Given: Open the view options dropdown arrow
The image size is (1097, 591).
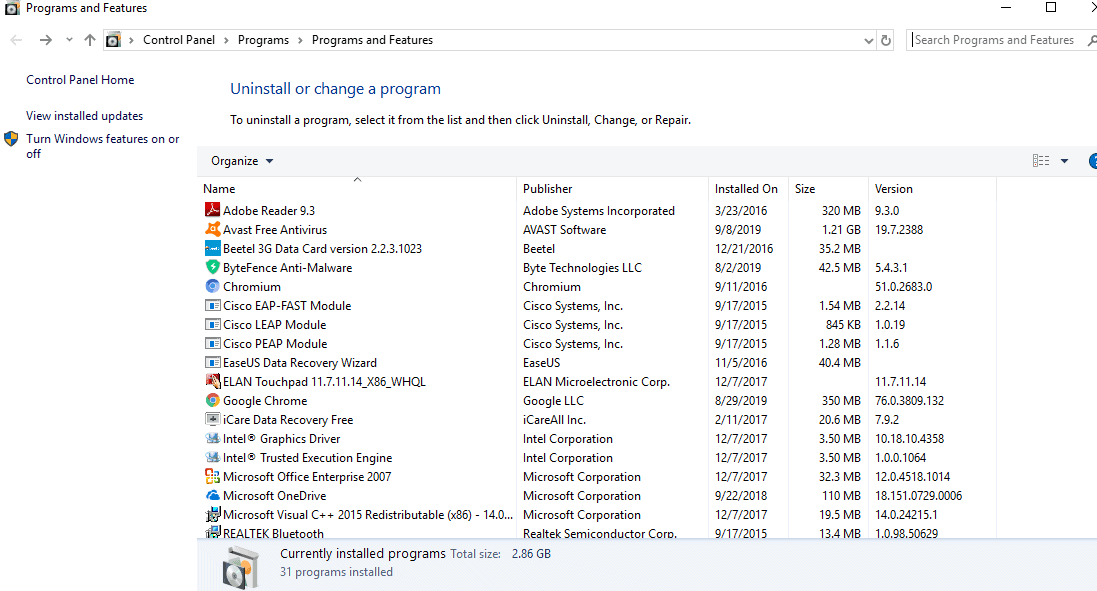Looking at the screenshot, I should 1064,161.
